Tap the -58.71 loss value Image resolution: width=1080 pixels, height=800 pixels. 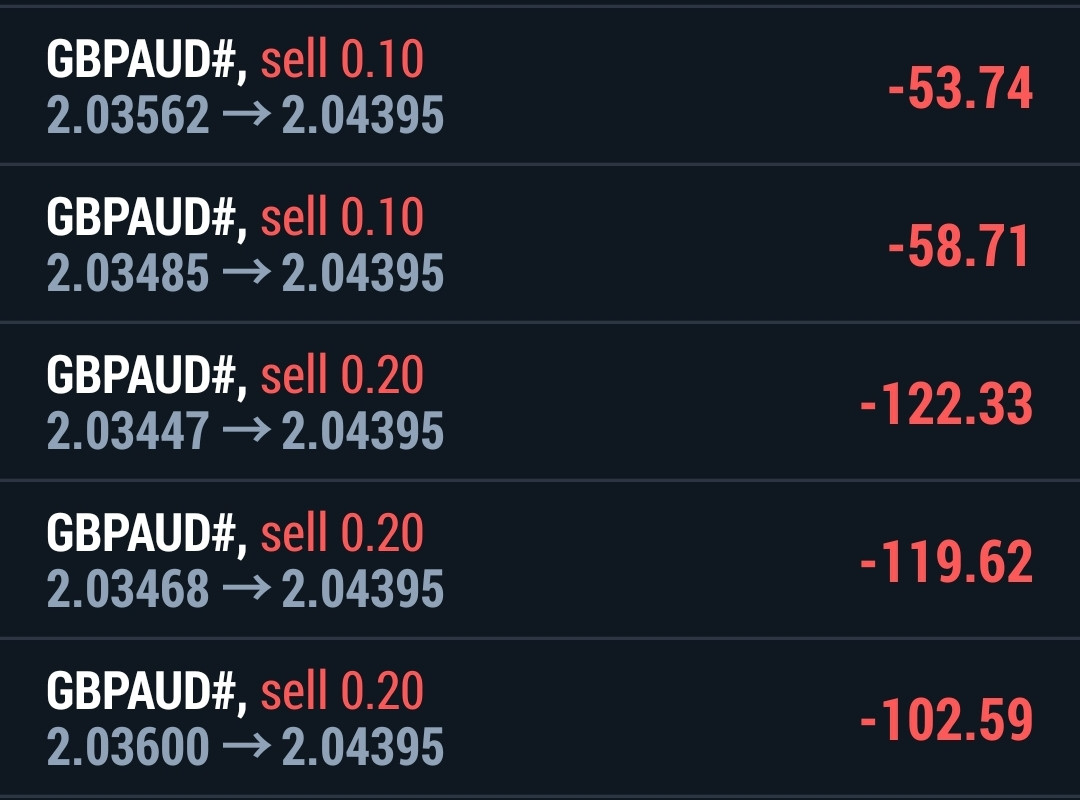click(x=960, y=247)
